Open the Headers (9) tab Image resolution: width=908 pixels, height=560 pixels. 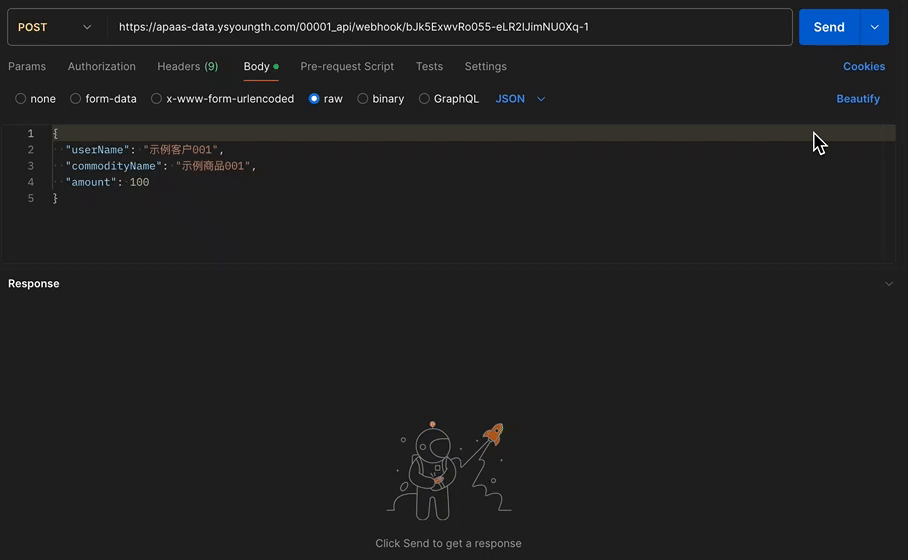click(x=188, y=67)
